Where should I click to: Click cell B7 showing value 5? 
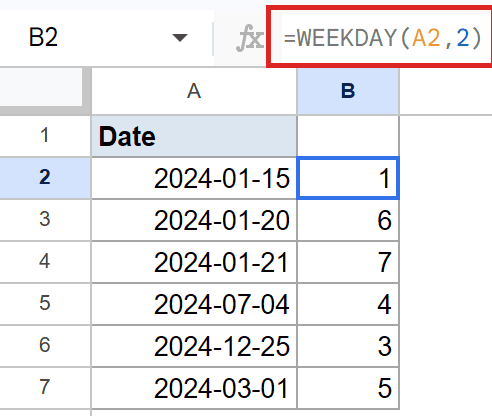348,388
